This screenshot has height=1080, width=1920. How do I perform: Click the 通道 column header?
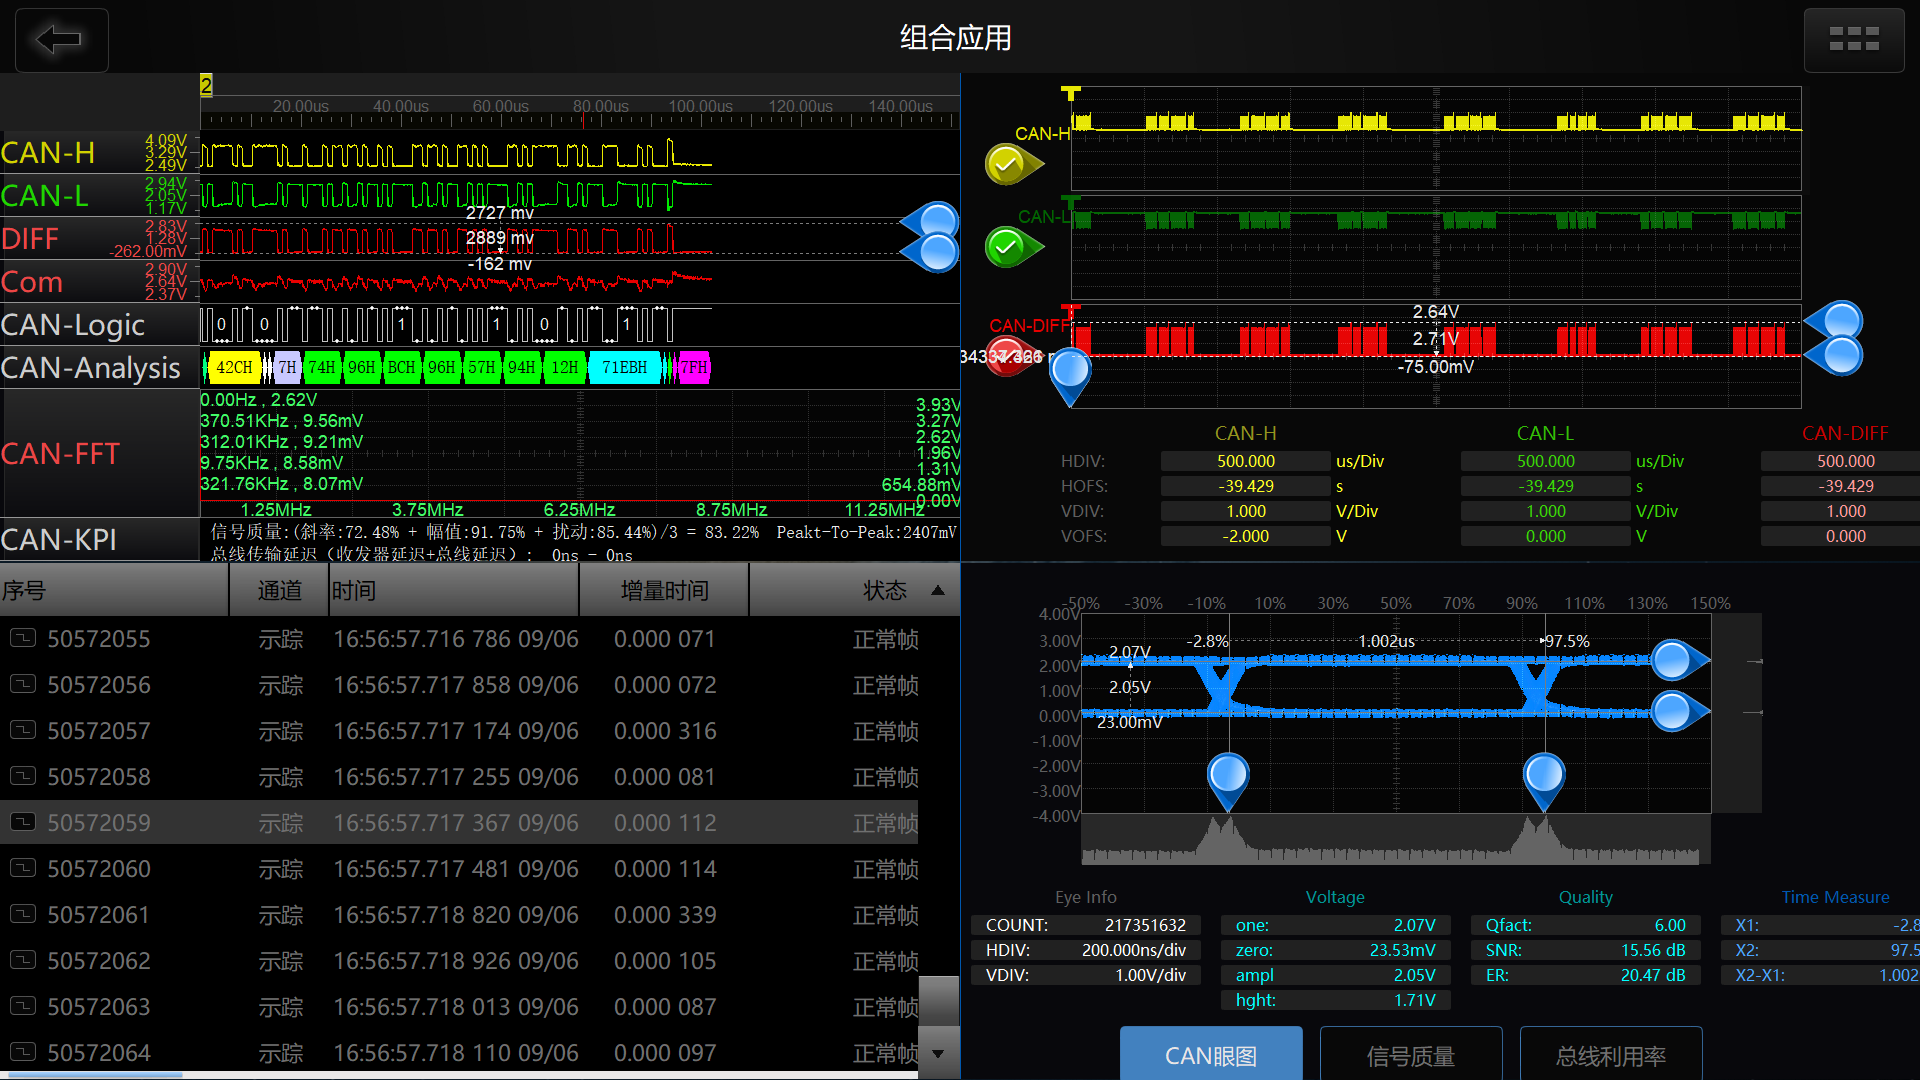point(280,590)
